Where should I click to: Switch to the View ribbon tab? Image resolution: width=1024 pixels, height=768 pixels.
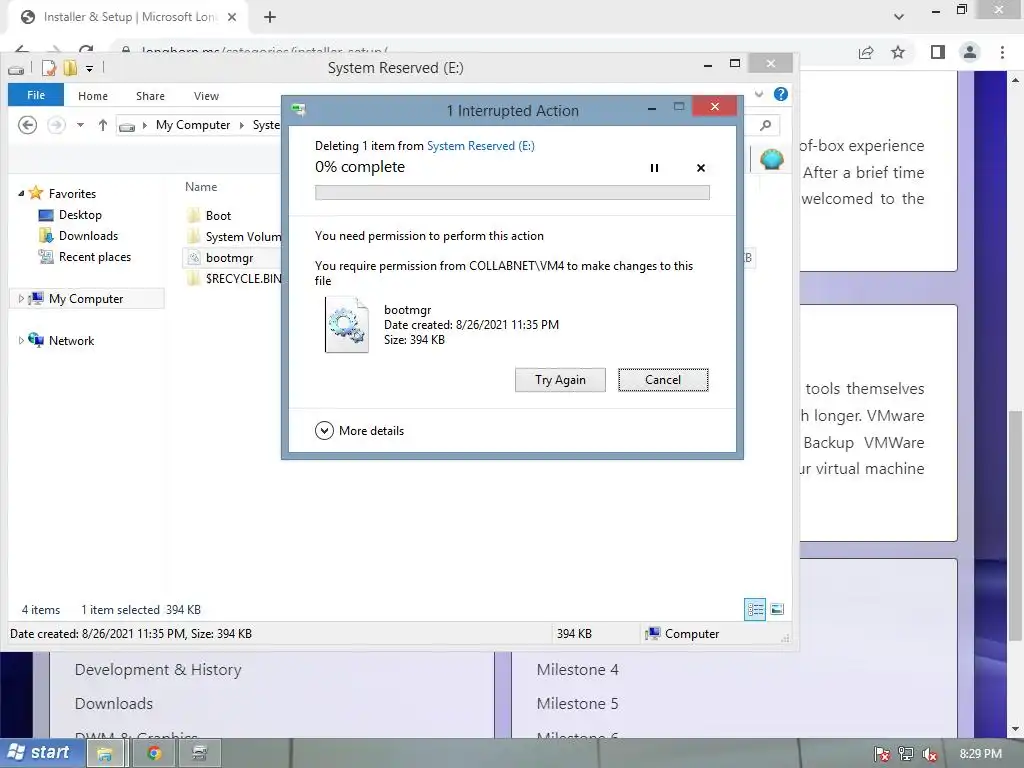[x=206, y=96]
